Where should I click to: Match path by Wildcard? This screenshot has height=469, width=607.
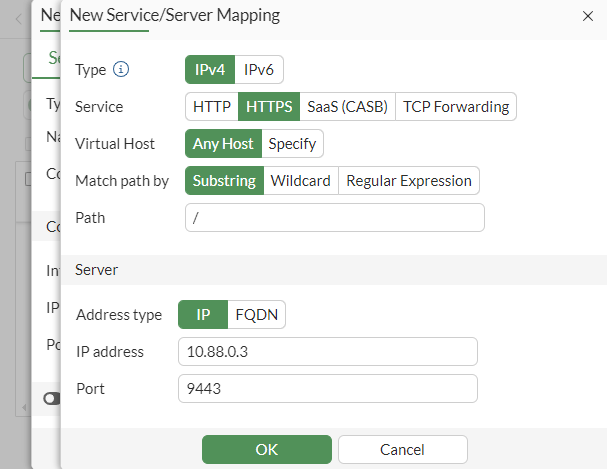coord(301,181)
